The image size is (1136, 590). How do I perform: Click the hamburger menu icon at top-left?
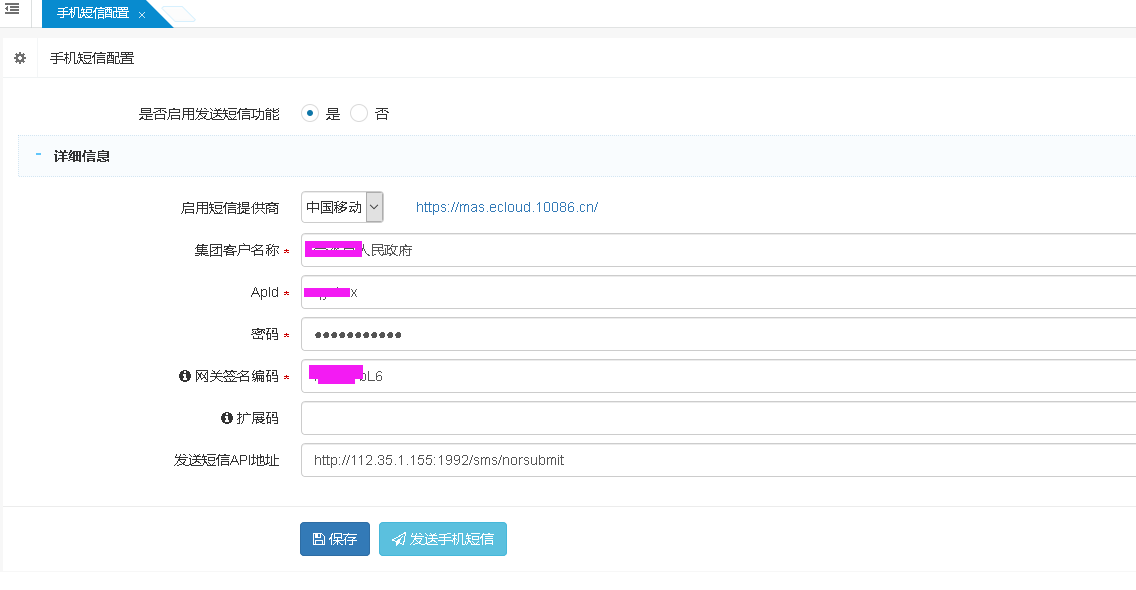click(x=12, y=9)
